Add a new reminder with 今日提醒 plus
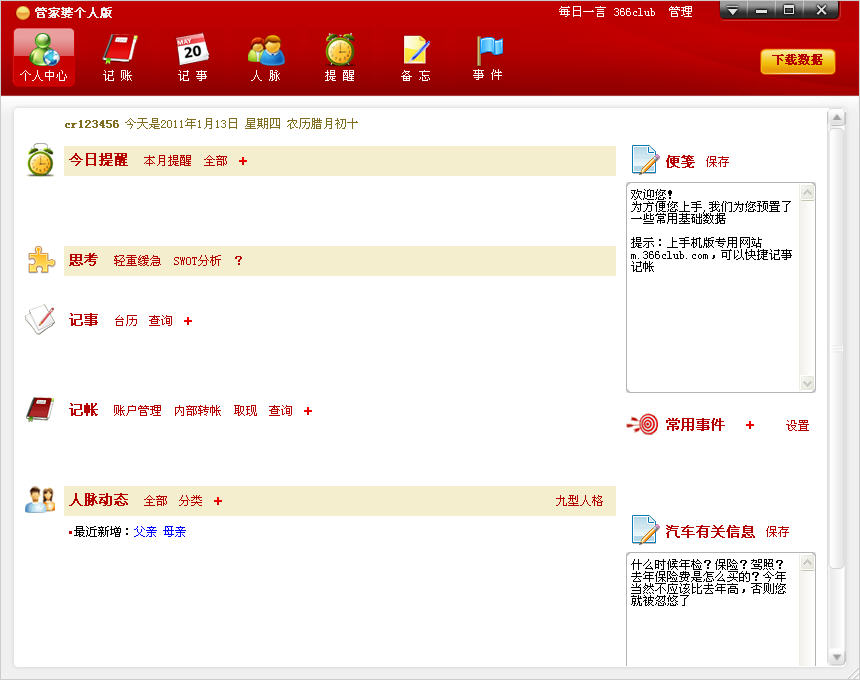The image size is (860, 680). [x=243, y=161]
